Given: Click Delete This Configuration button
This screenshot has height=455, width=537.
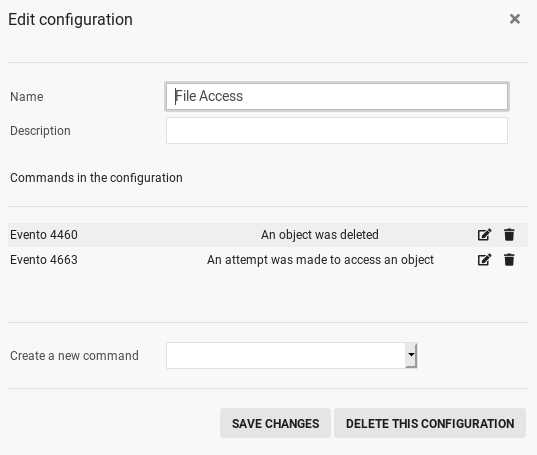Looking at the screenshot, I should (x=430, y=423).
